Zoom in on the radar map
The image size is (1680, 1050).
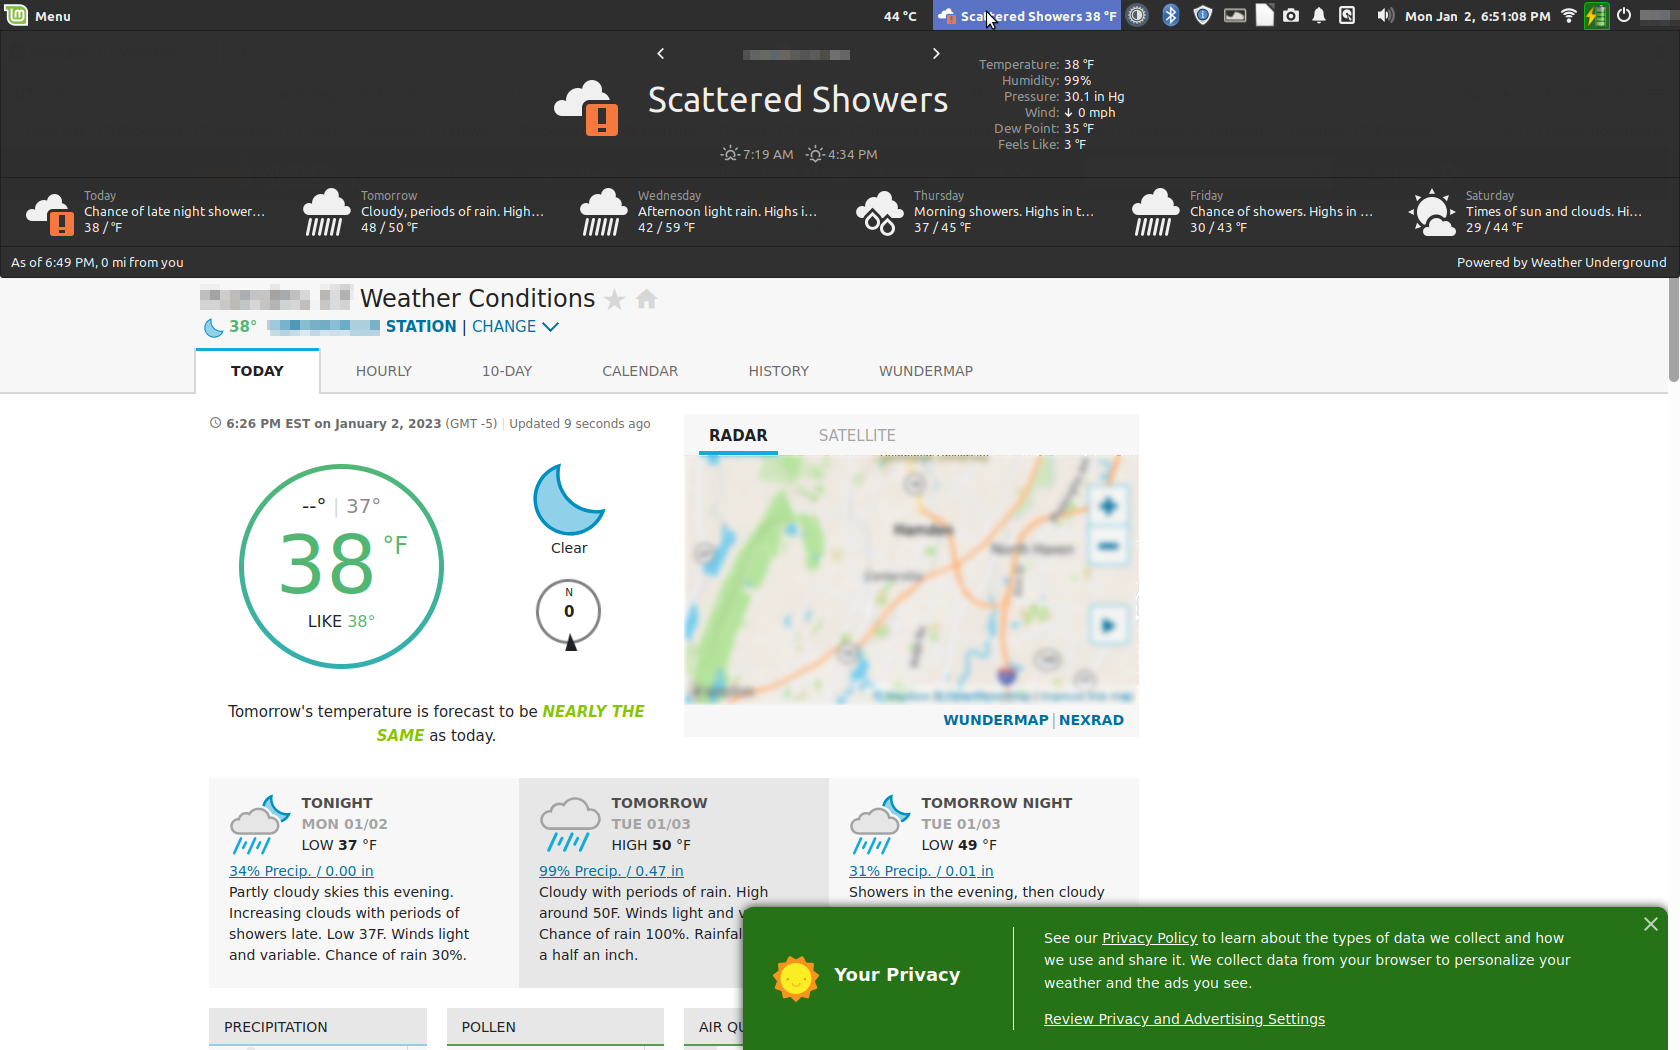click(1108, 505)
